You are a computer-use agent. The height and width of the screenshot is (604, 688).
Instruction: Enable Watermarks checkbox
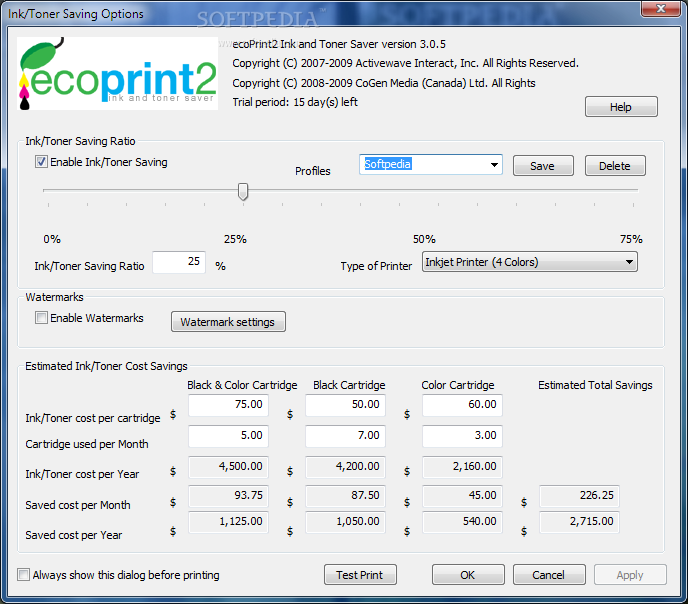click(41, 318)
